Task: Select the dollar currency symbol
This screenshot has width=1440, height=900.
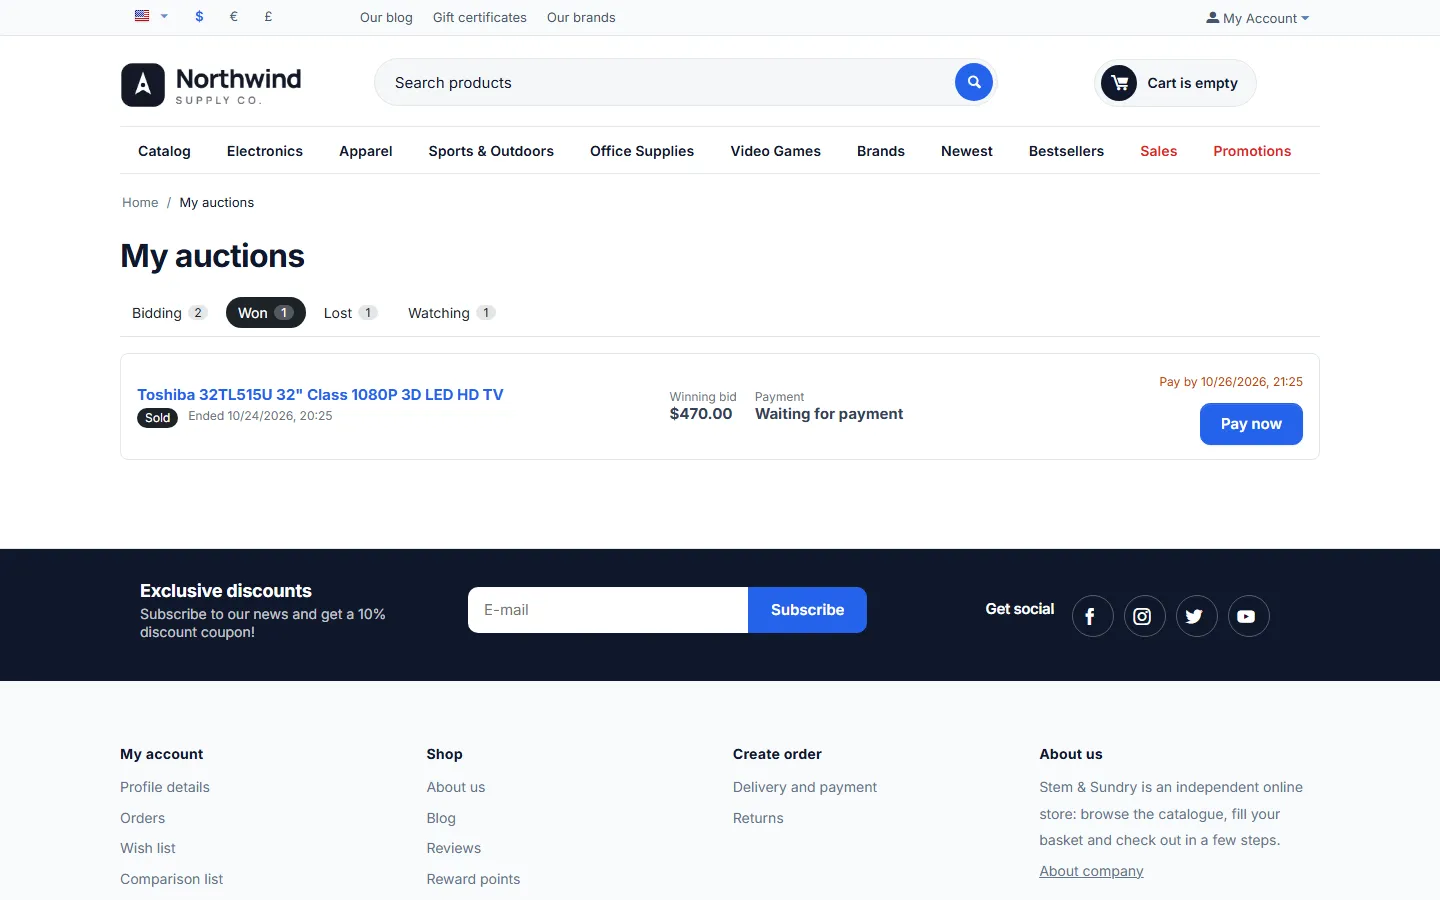Action: coord(200,16)
